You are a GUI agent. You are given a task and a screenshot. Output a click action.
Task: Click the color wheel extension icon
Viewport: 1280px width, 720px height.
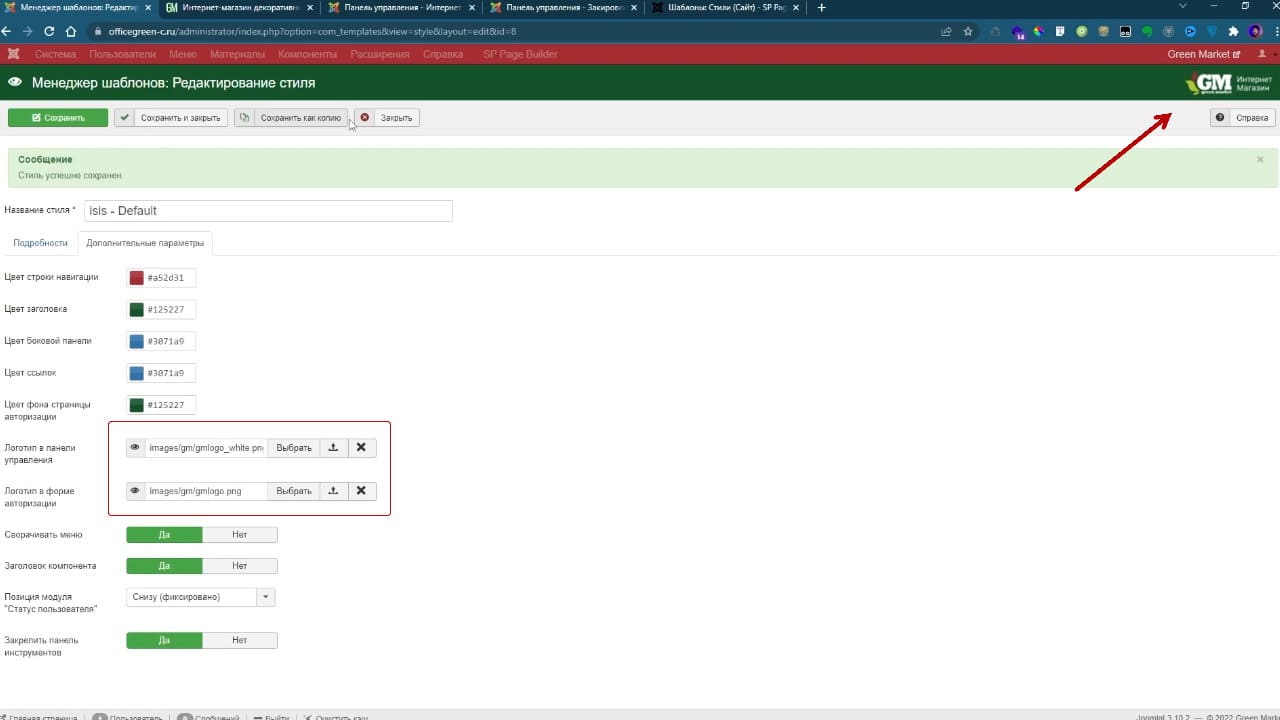tap(1038, 31)
